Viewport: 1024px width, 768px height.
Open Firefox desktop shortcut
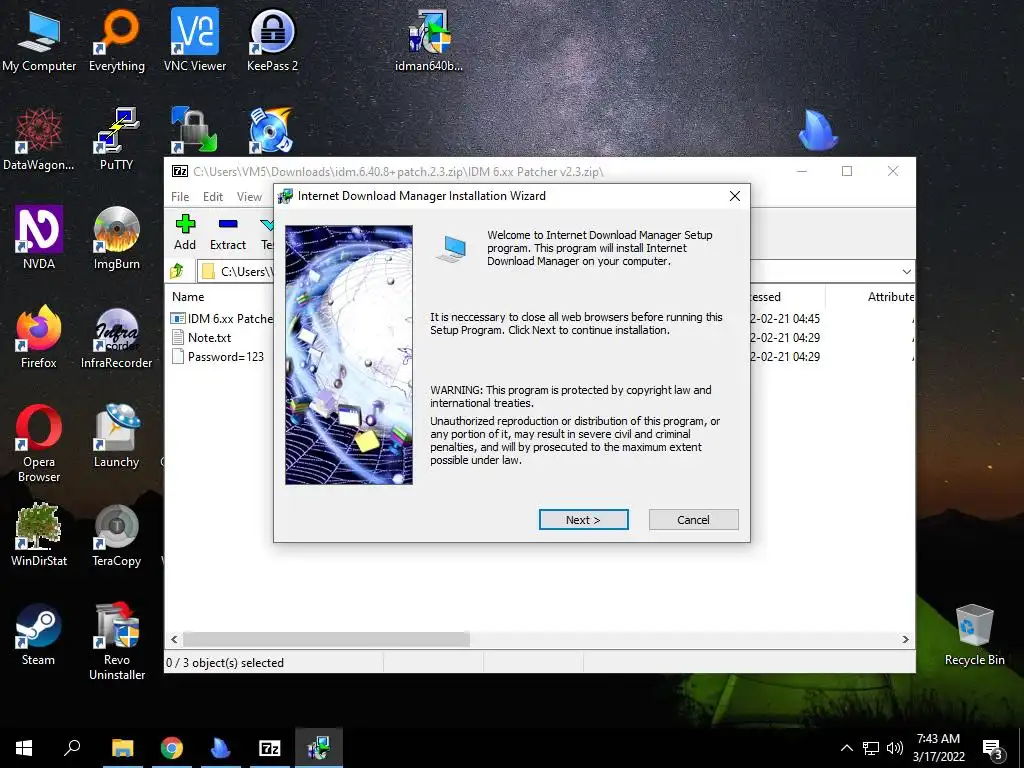click(39, 337)
